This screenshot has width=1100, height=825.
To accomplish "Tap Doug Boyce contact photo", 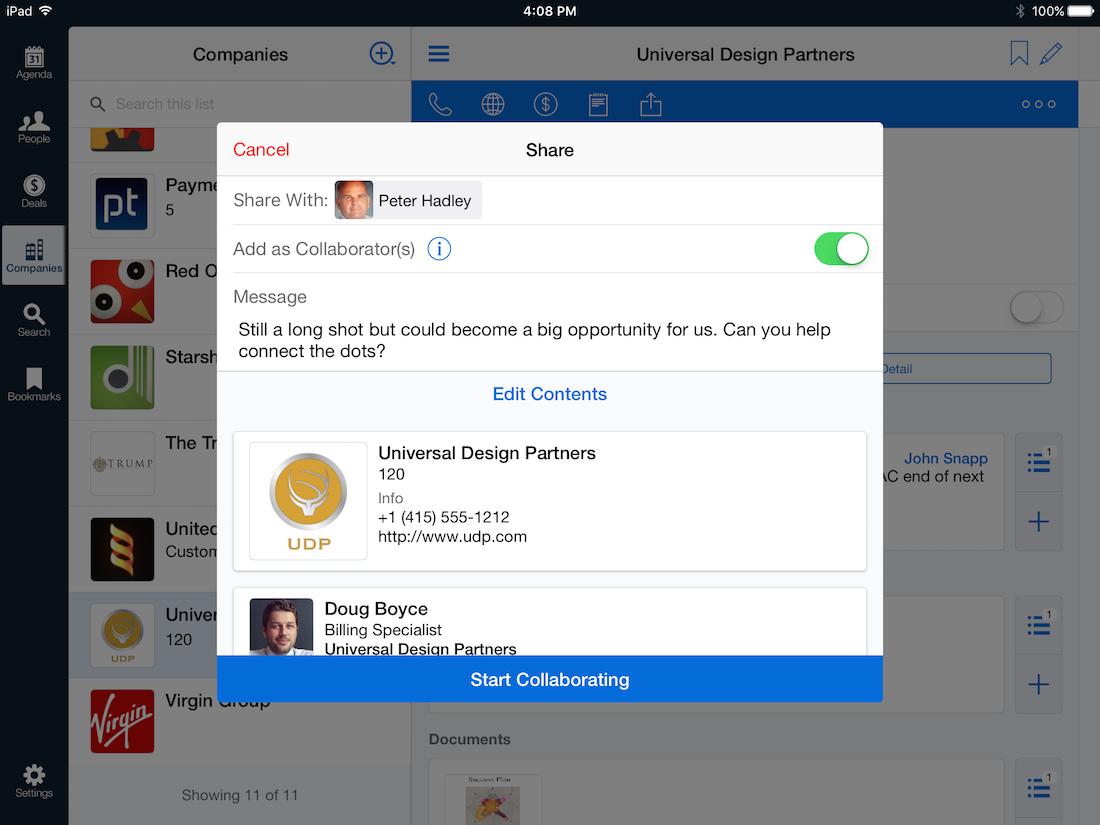I will click(281, 626).
